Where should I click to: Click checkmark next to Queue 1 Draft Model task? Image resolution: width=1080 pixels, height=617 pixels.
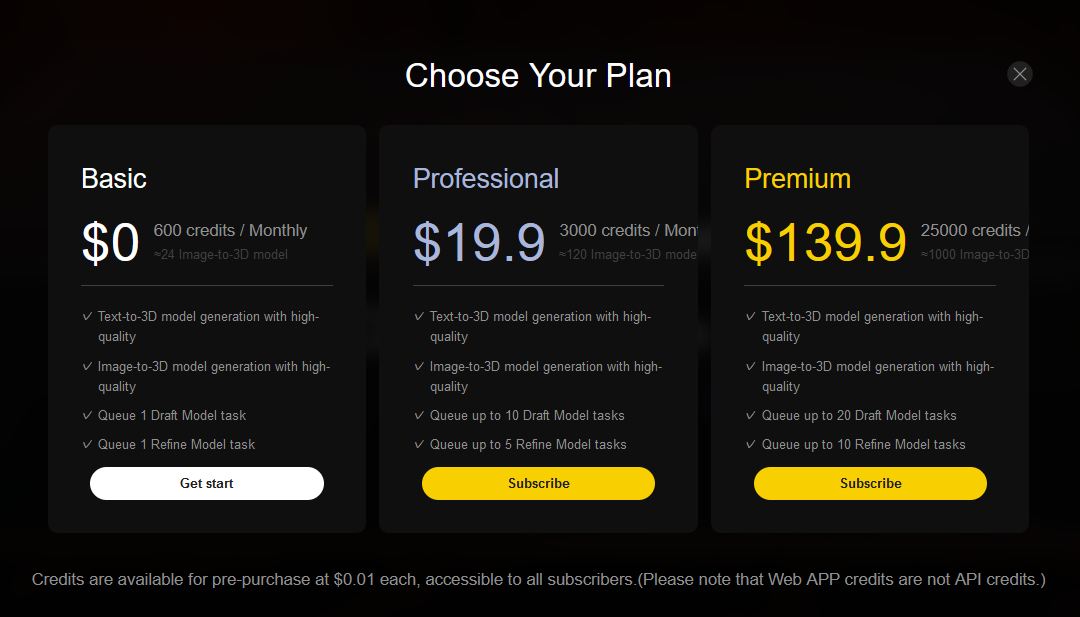[x=87, y=415]
